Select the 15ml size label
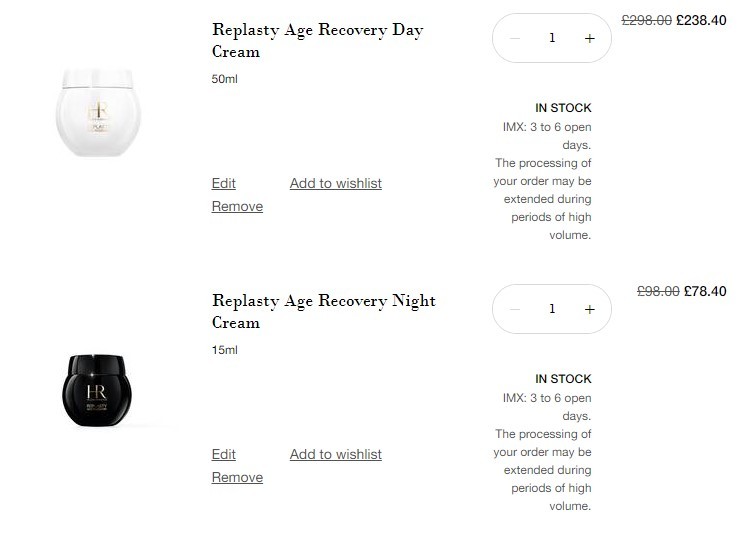The image size is (756, 540). (225, 350)
